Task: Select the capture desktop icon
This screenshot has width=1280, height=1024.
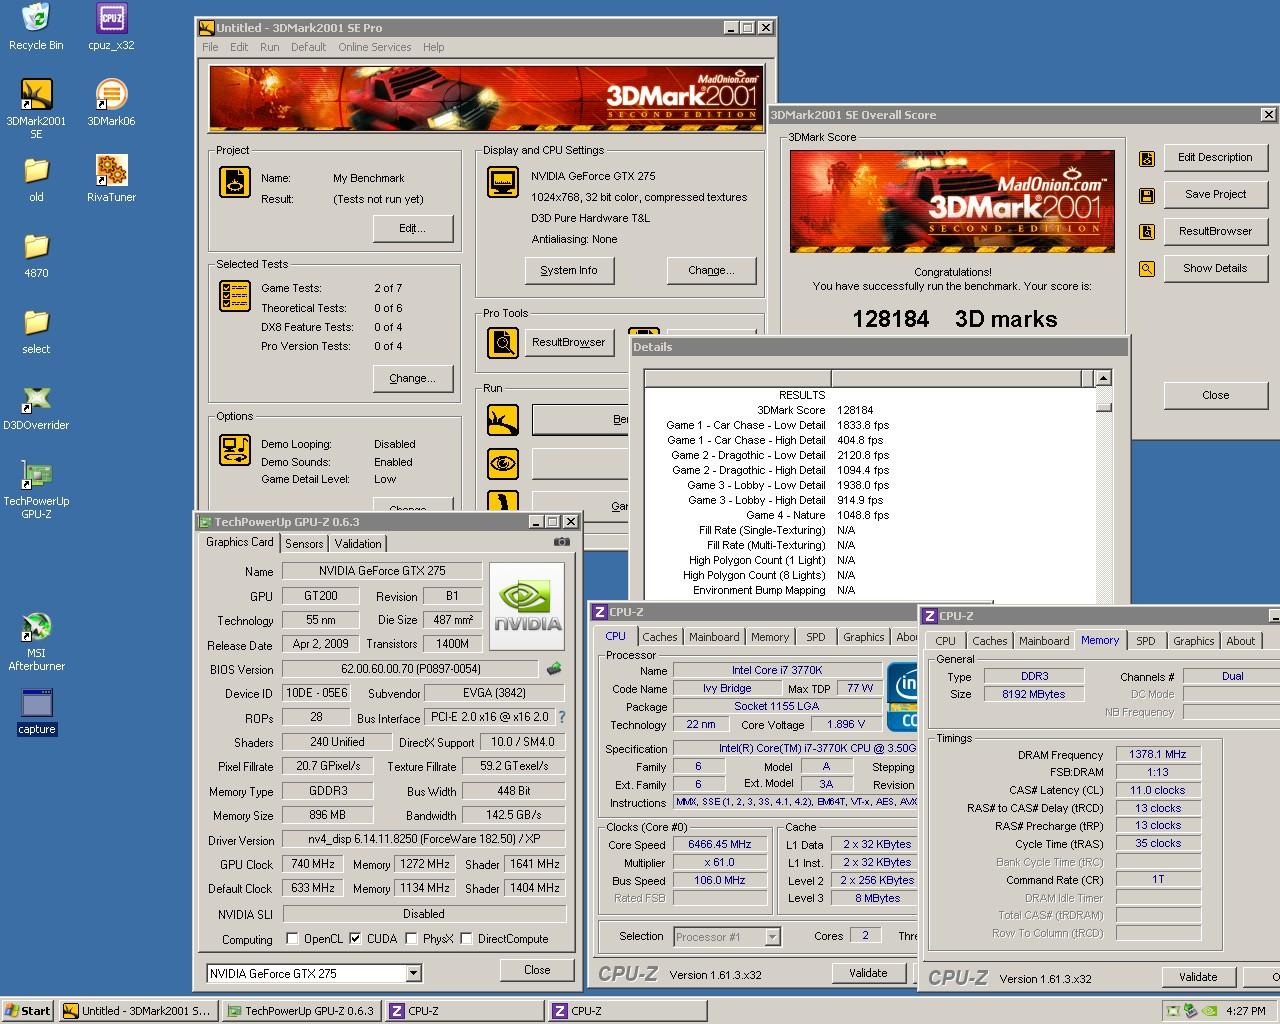Action: click(x=36, y=711)
